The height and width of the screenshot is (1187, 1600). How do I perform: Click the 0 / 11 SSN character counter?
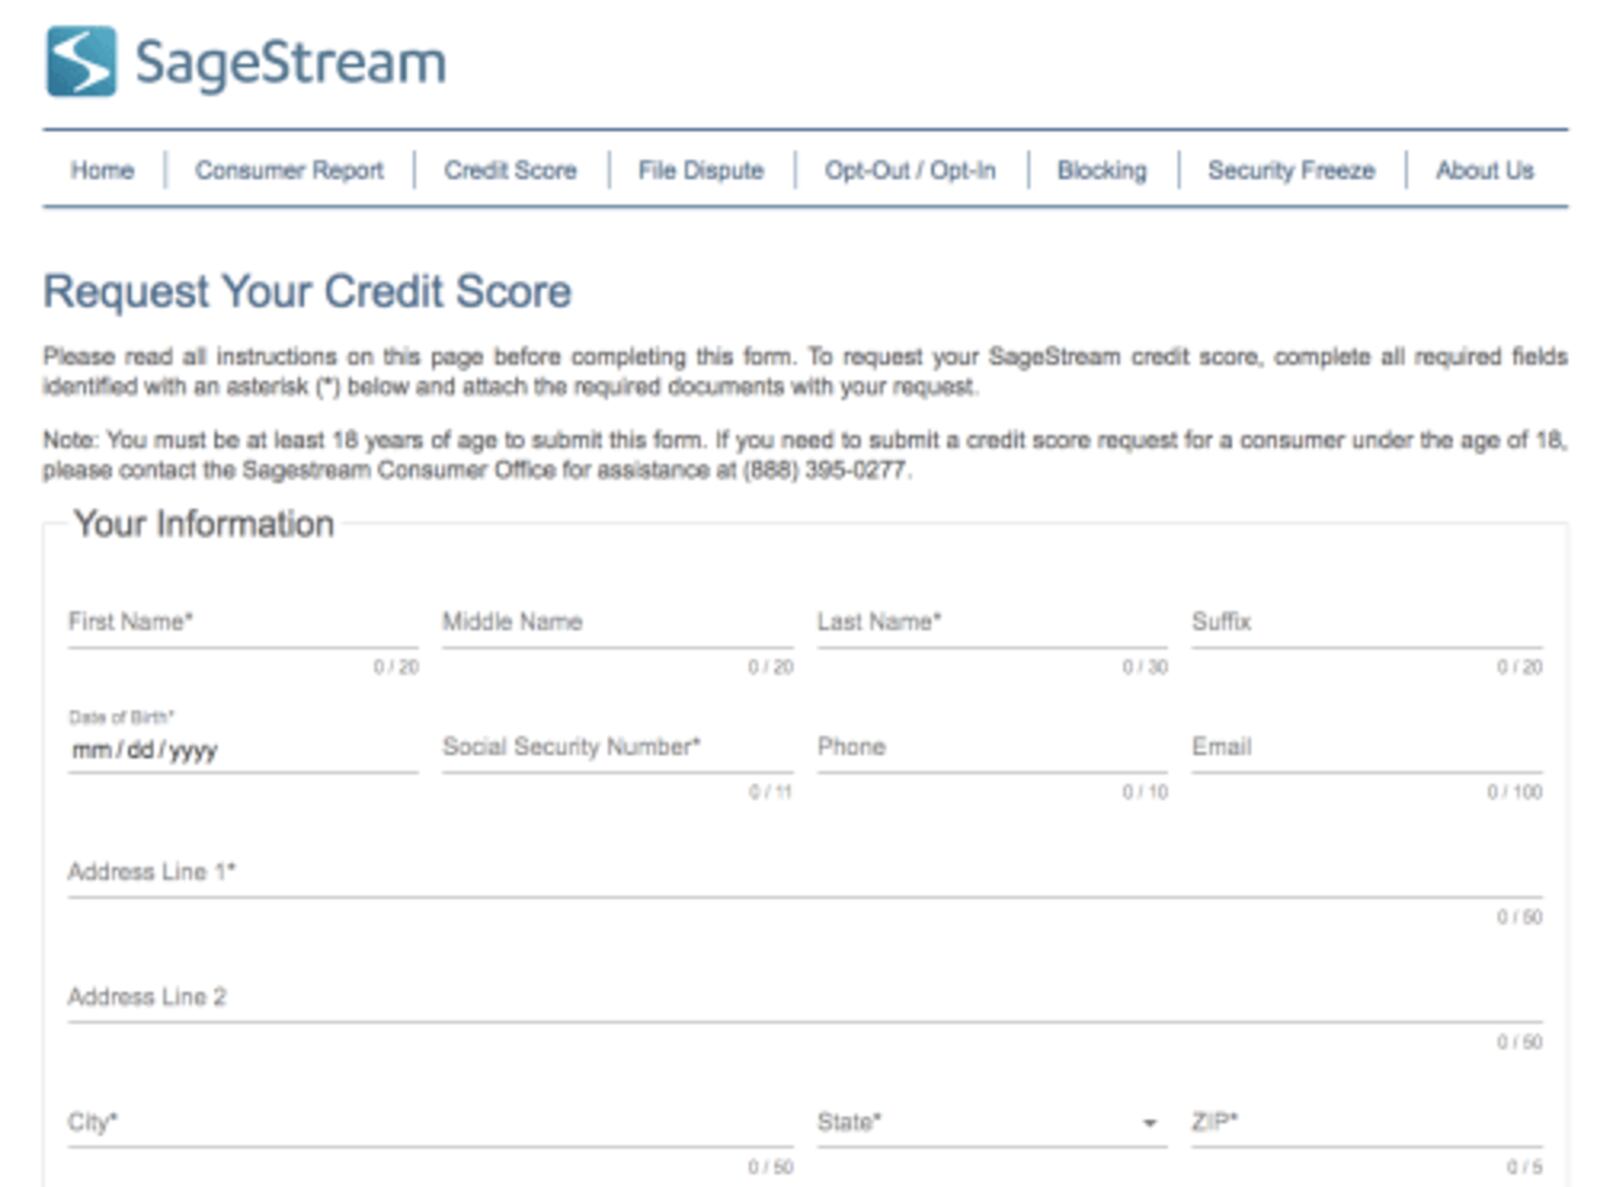(770, 792)
